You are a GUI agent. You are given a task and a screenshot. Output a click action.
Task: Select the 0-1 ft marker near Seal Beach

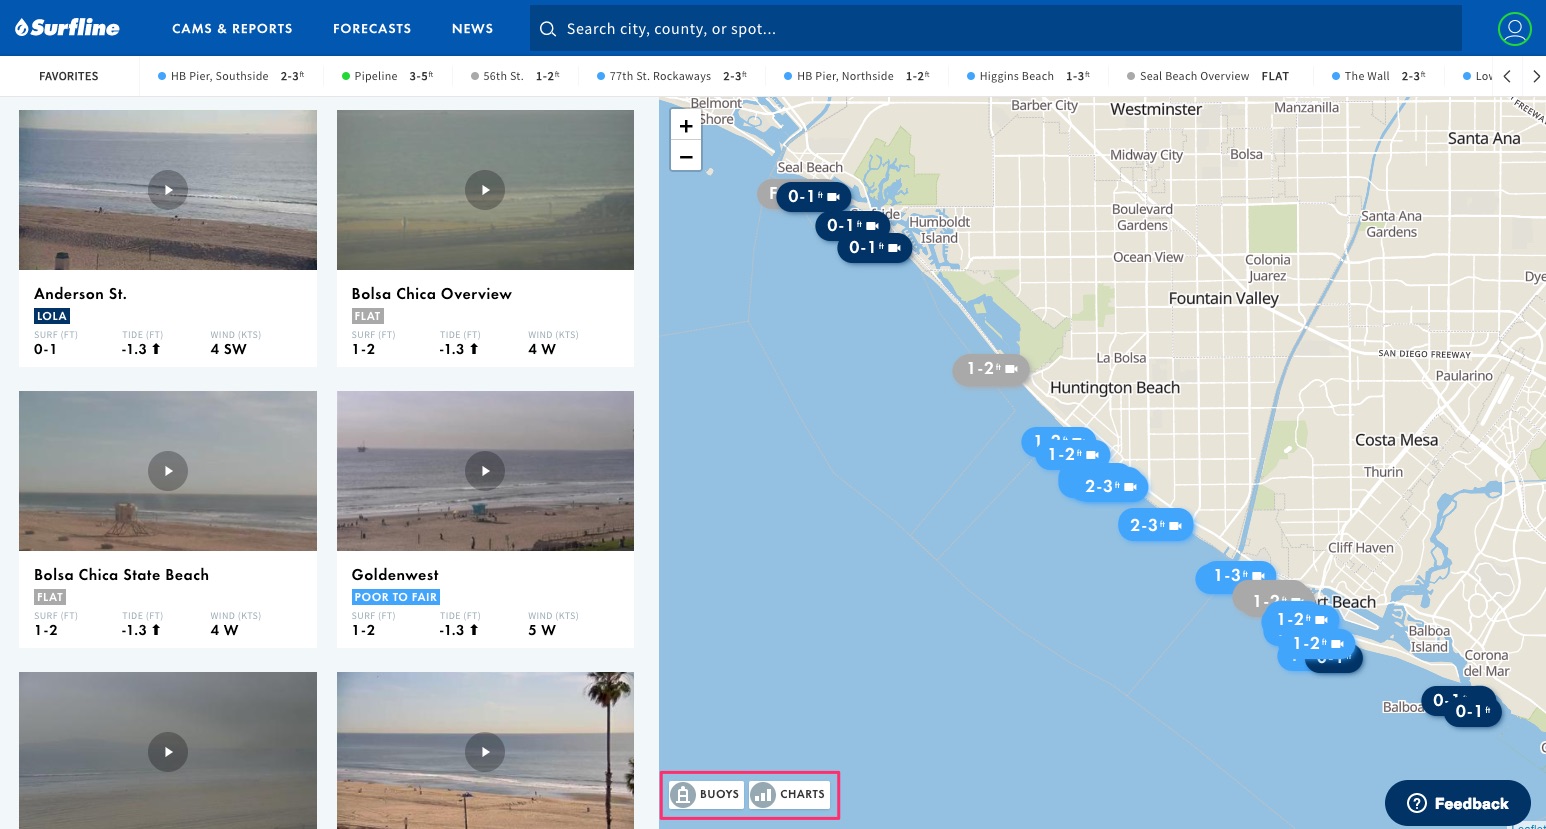(x=813, y=196)
